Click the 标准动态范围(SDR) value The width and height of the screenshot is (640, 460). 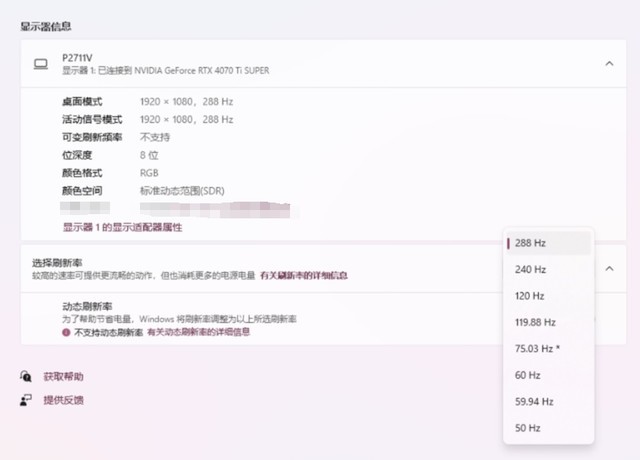coord(182,191)
